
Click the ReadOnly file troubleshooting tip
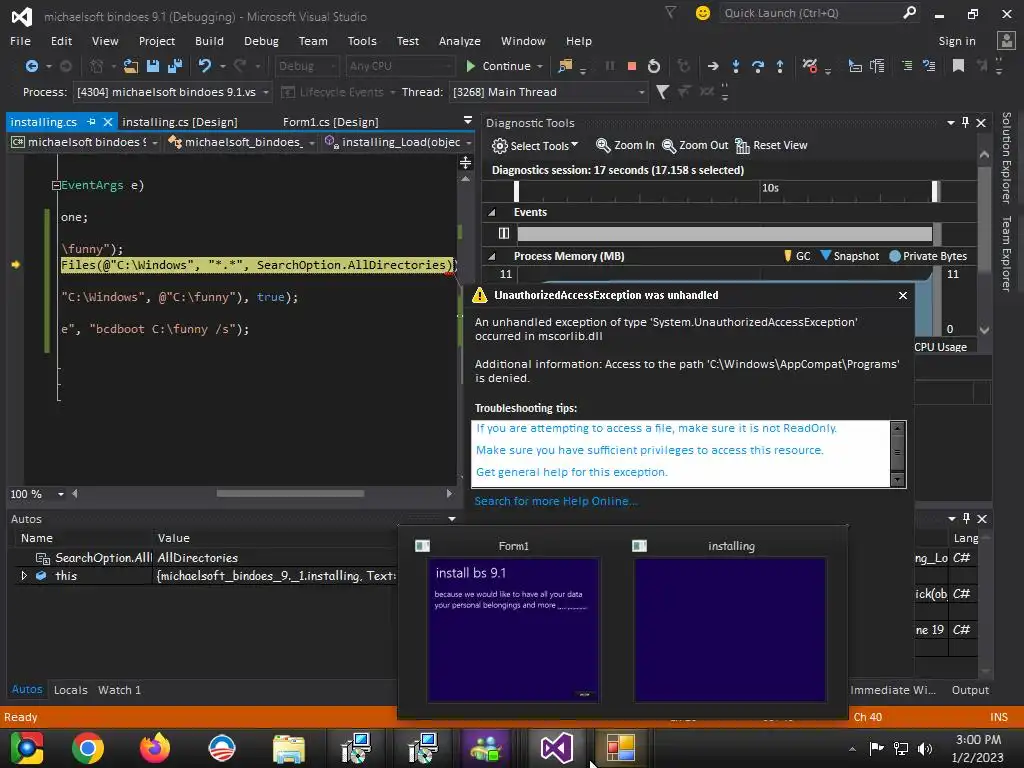tap(656, 428)
